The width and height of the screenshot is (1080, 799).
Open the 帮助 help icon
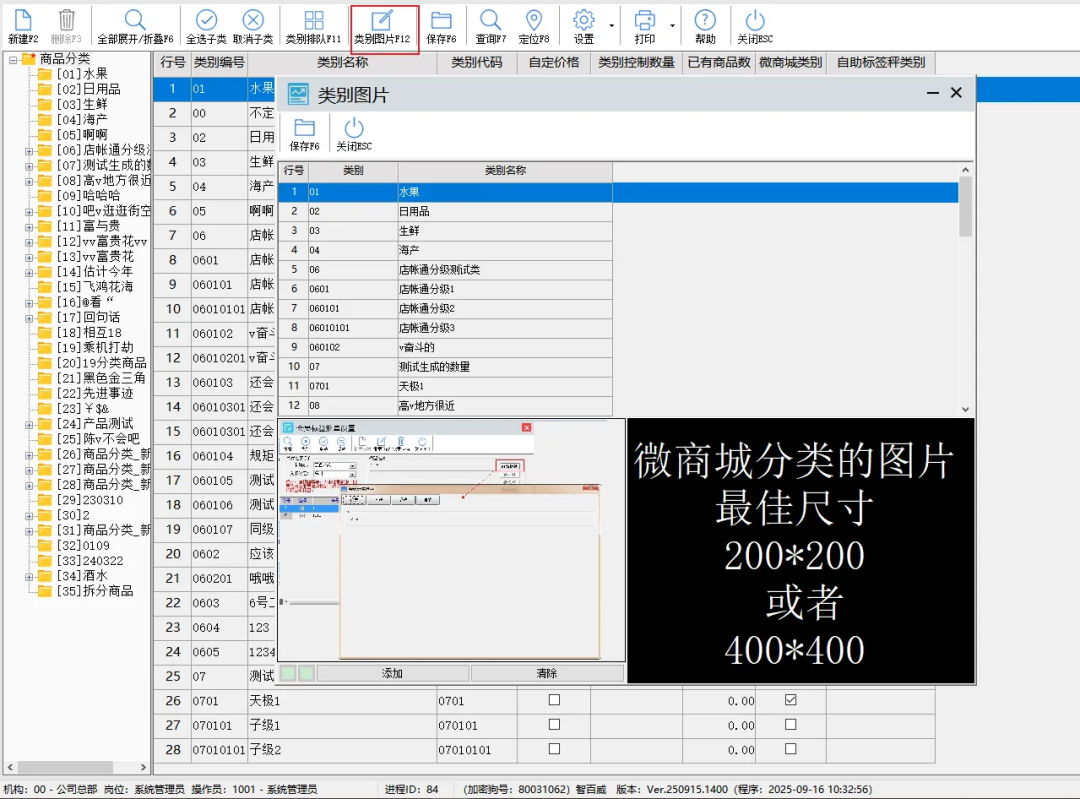point(705,21)
